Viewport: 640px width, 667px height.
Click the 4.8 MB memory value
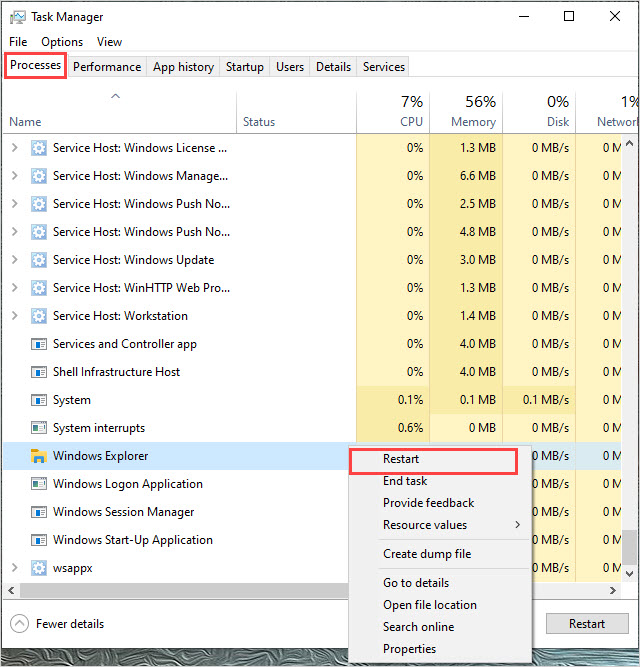478,232
